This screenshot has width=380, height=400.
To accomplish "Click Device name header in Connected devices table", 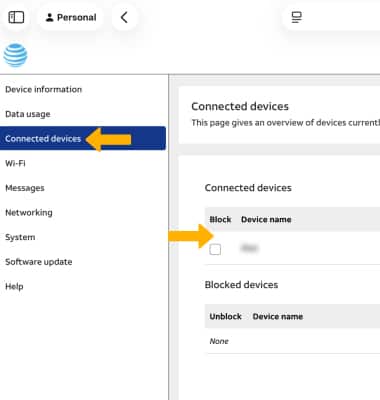I will pos(266,219).
